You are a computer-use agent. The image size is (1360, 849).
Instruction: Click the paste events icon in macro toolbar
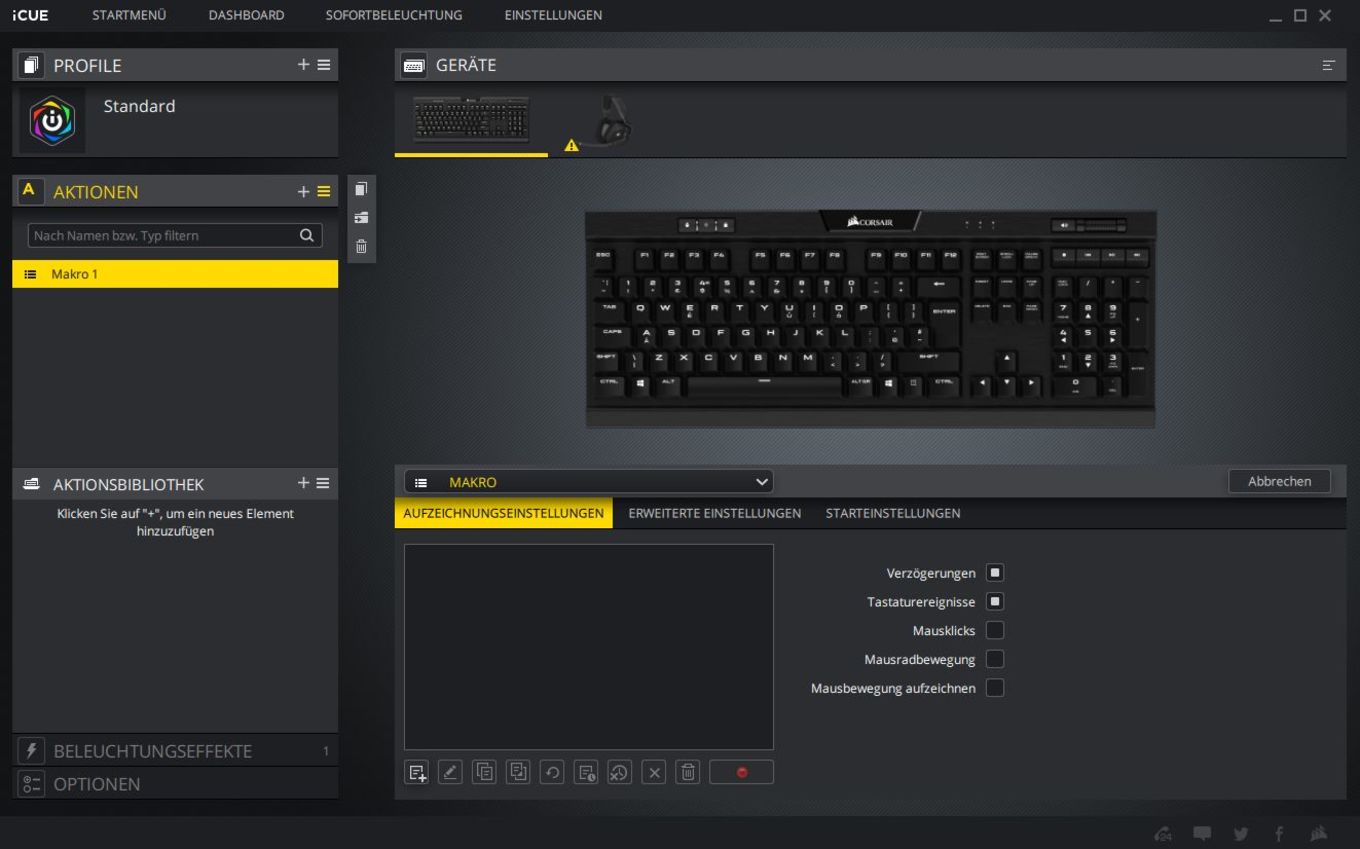point(518,772)
